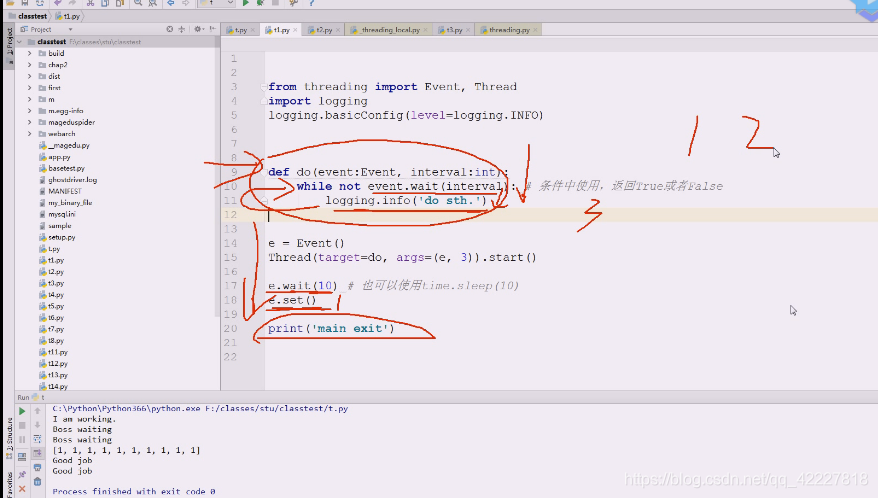Expand the m.egg-info folder
The image size is (878, 498).
(x=30, y=111)
